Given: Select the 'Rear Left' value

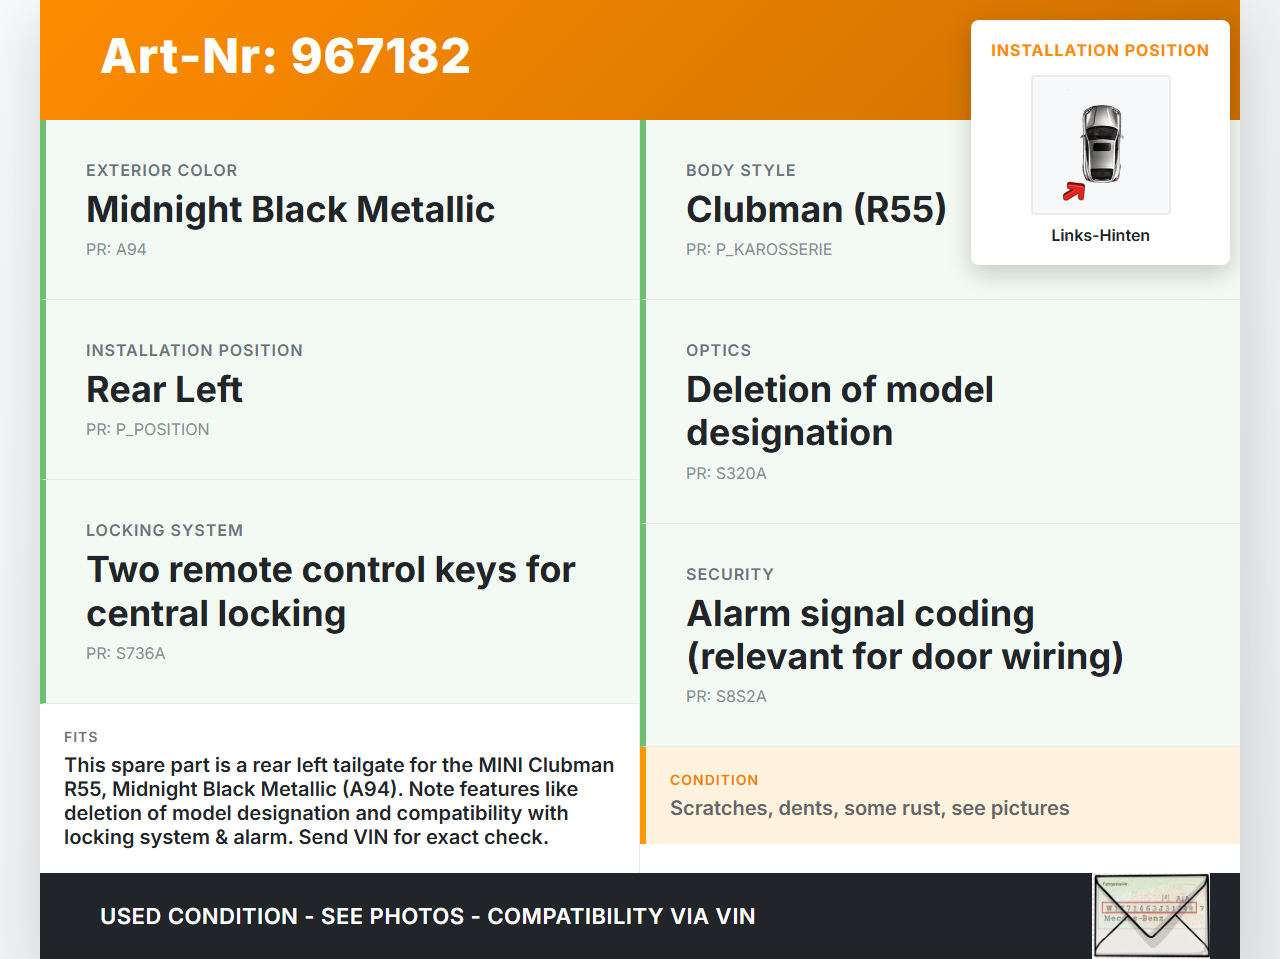Looking at the screenshot, I should pos(165,389).
